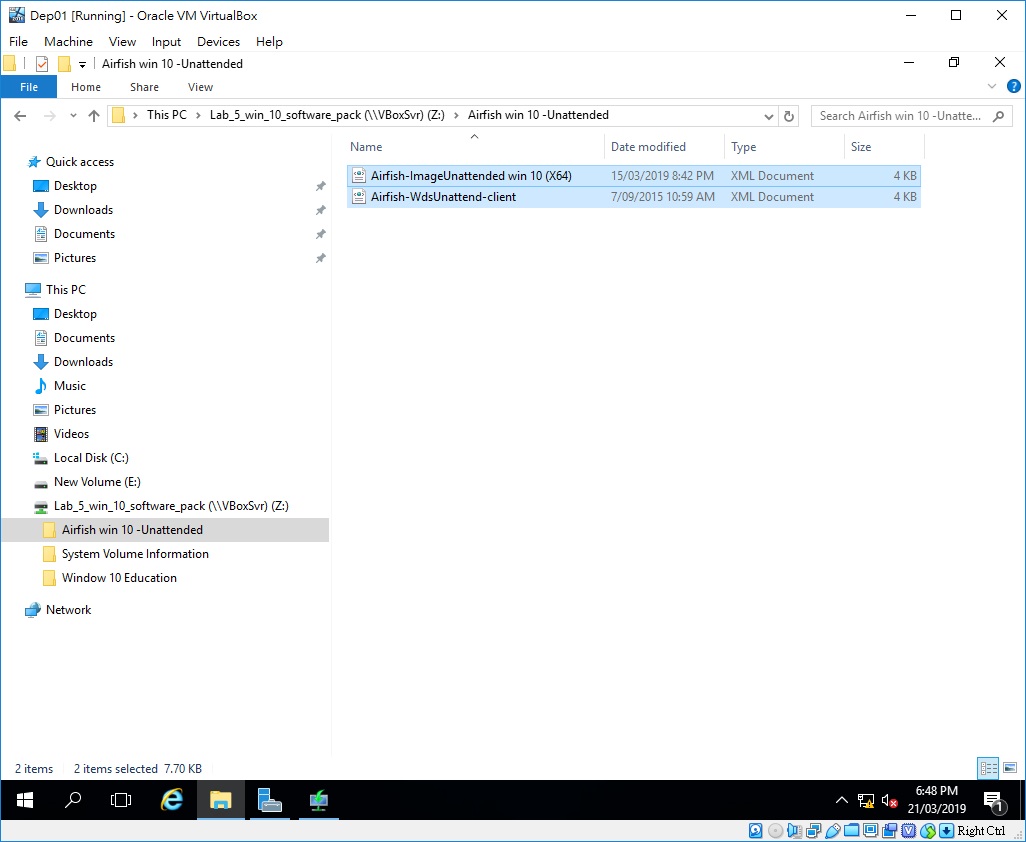Switch to Details view layout button
The width and height of the screenshot is (1026, 842).
(988, 768)
